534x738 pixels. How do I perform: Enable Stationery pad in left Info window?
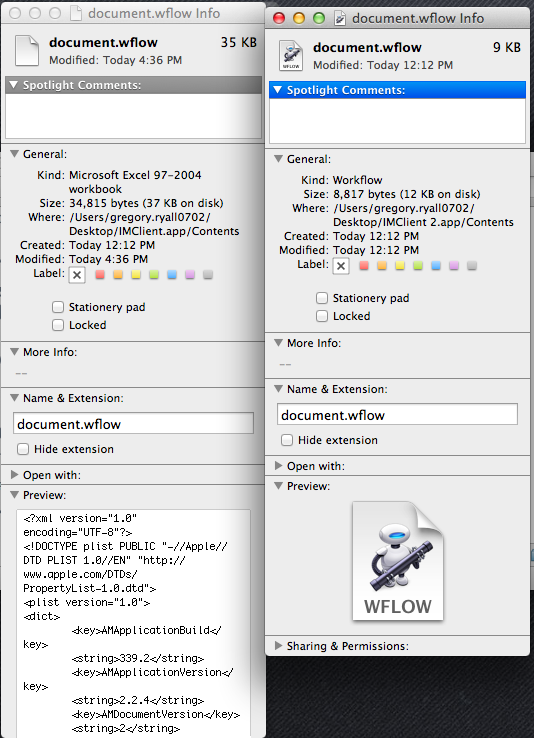[58, 307]
